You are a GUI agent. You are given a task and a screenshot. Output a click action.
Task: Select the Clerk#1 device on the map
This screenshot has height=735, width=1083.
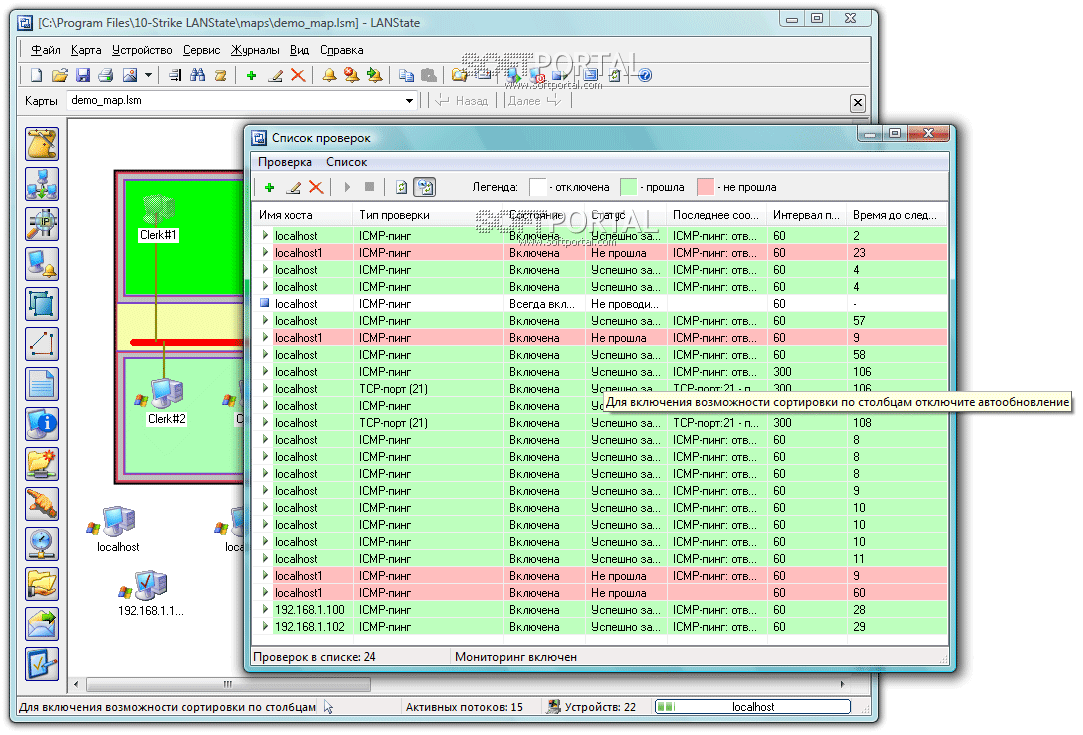coord(159,218)
